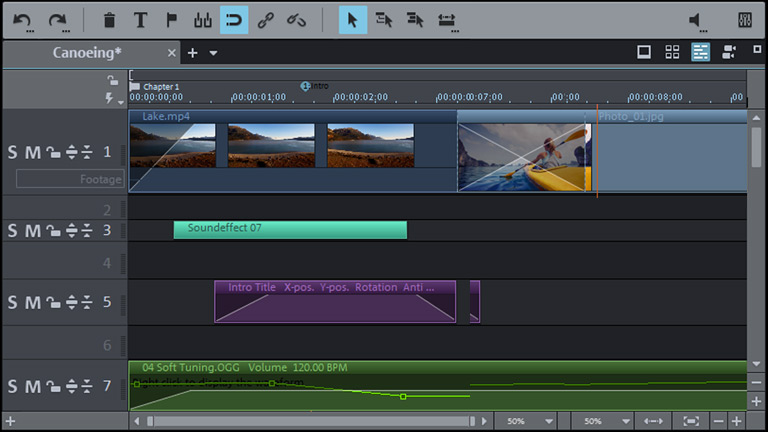The width and height of the screenshot is (768, 432).
Task: Toggle lock on track 5
Action: coord(53,302)
